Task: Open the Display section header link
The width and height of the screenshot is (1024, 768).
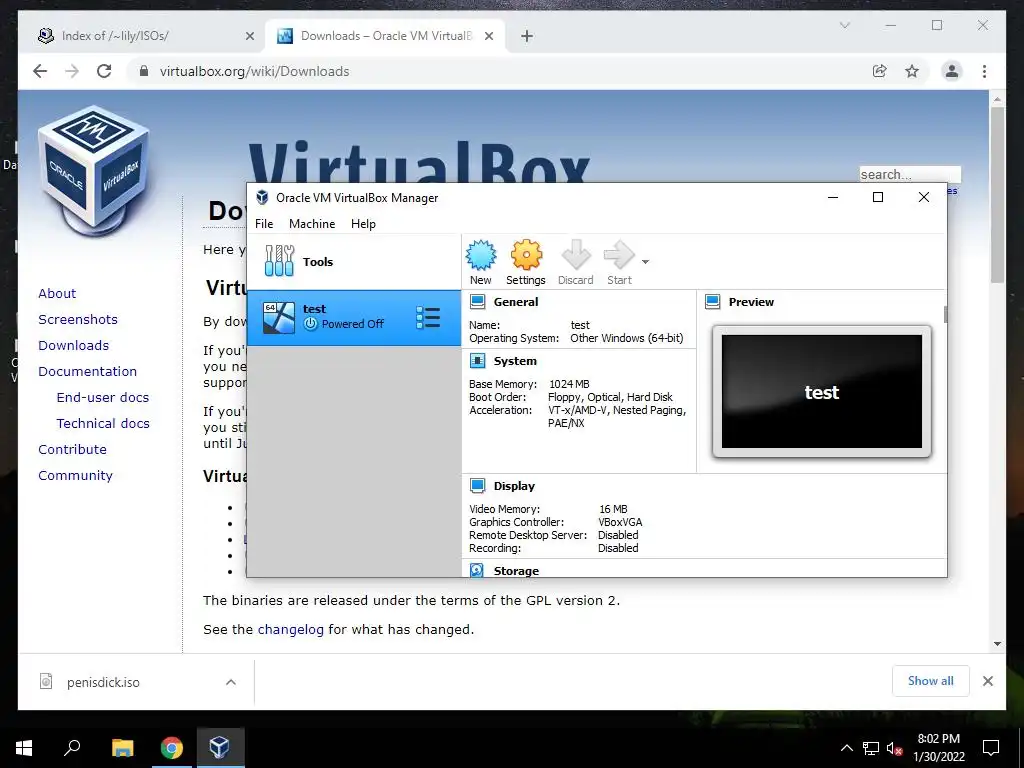Action: point(514,486)
